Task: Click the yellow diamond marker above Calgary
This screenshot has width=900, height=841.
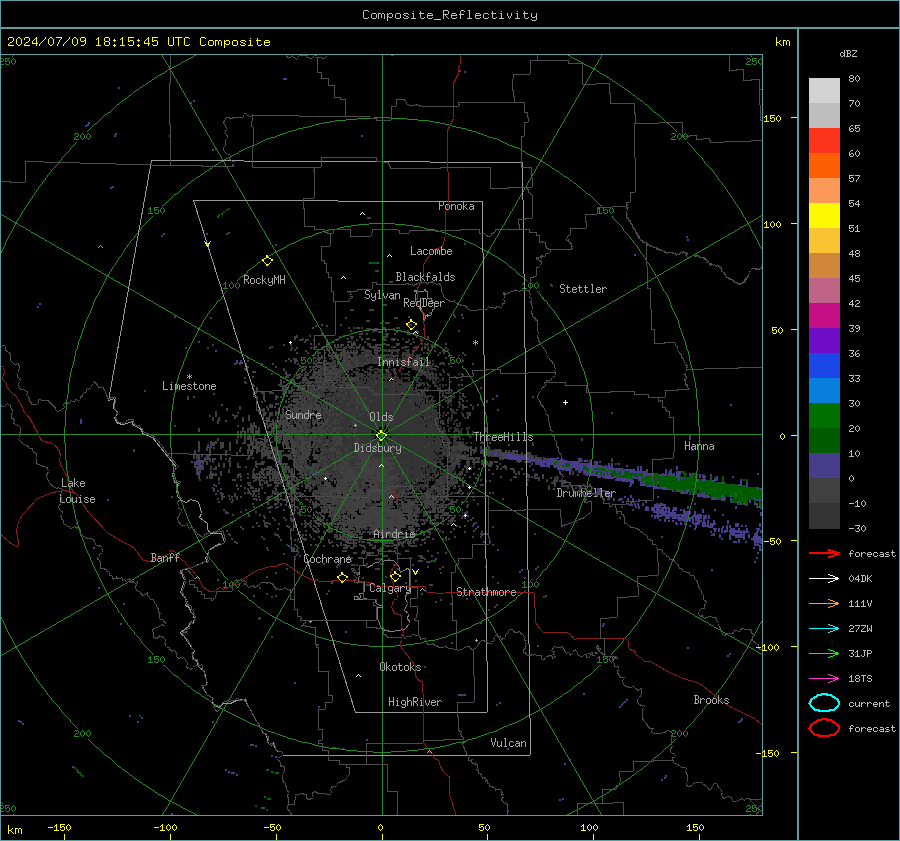Action: click(x=395, y=576)
